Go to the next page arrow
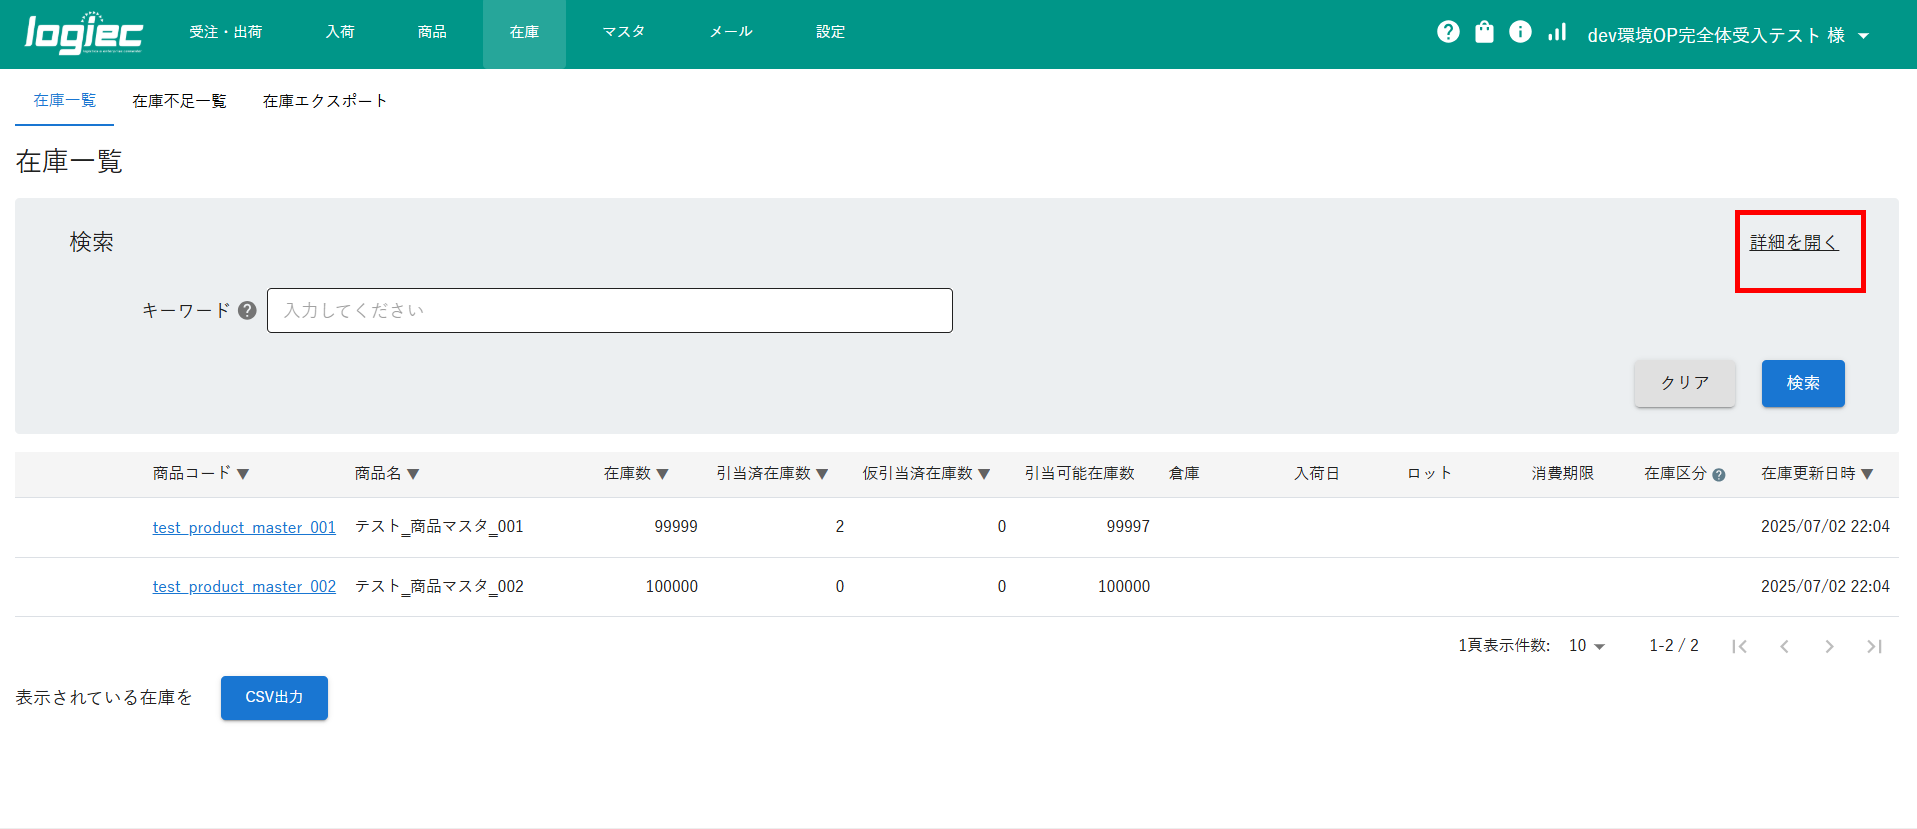1917x829 pixels. click(1829, 646)
